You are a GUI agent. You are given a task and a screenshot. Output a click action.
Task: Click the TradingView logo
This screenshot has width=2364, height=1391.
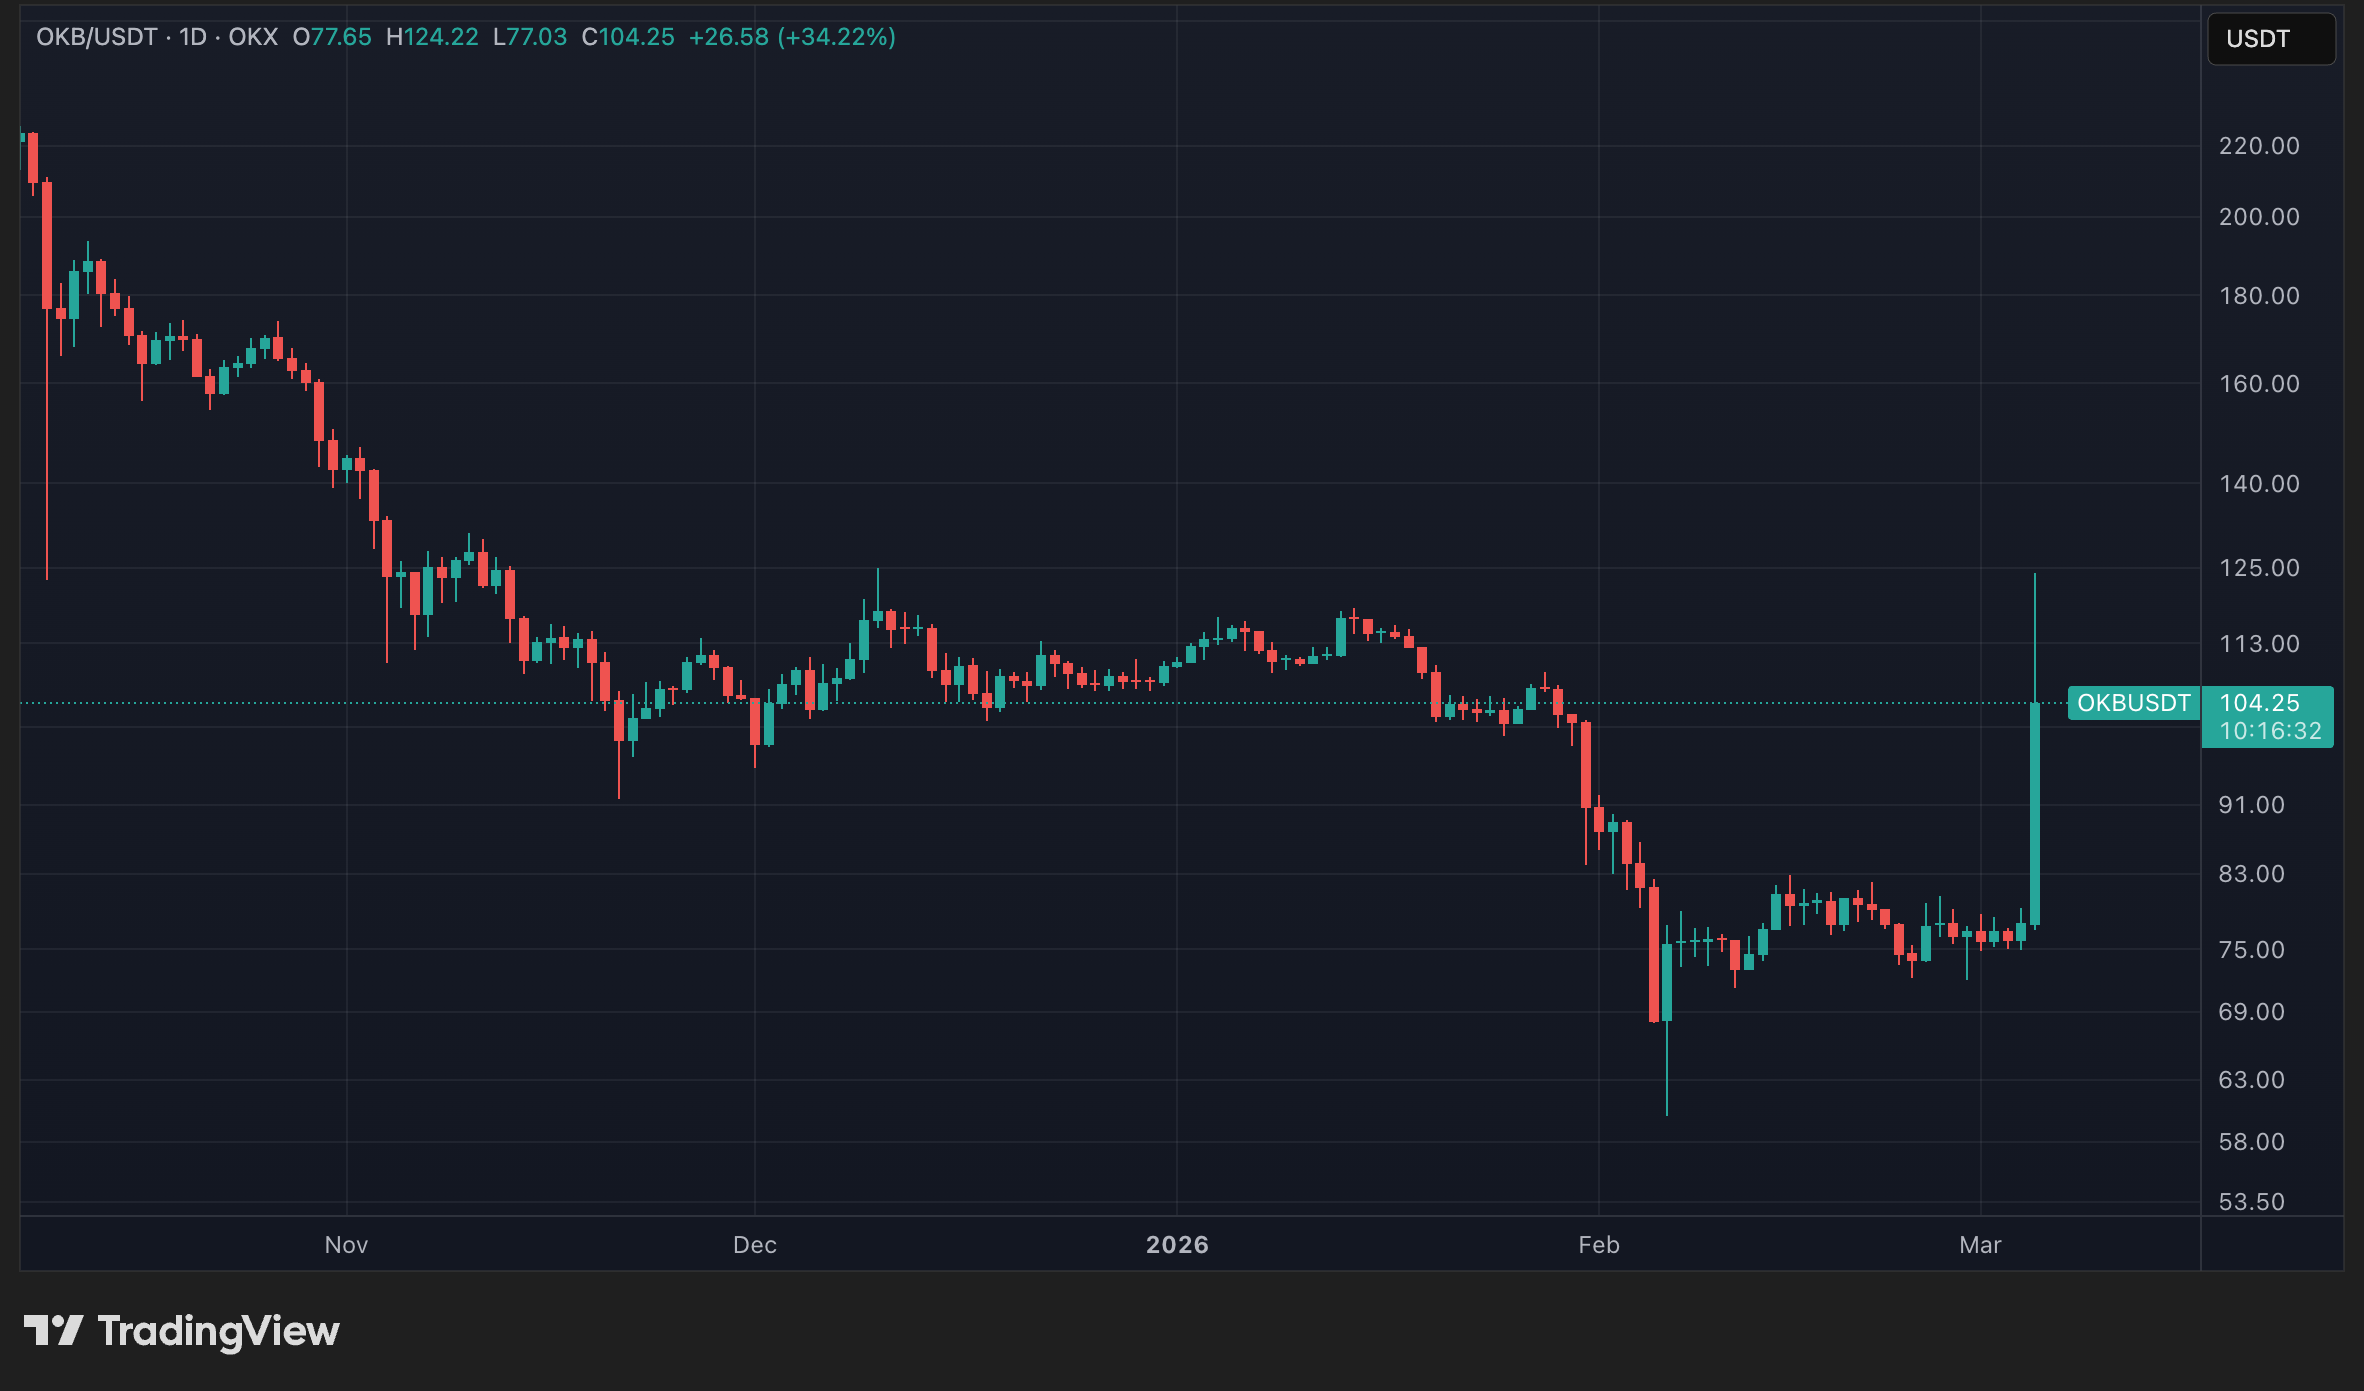click(181, 1331)
